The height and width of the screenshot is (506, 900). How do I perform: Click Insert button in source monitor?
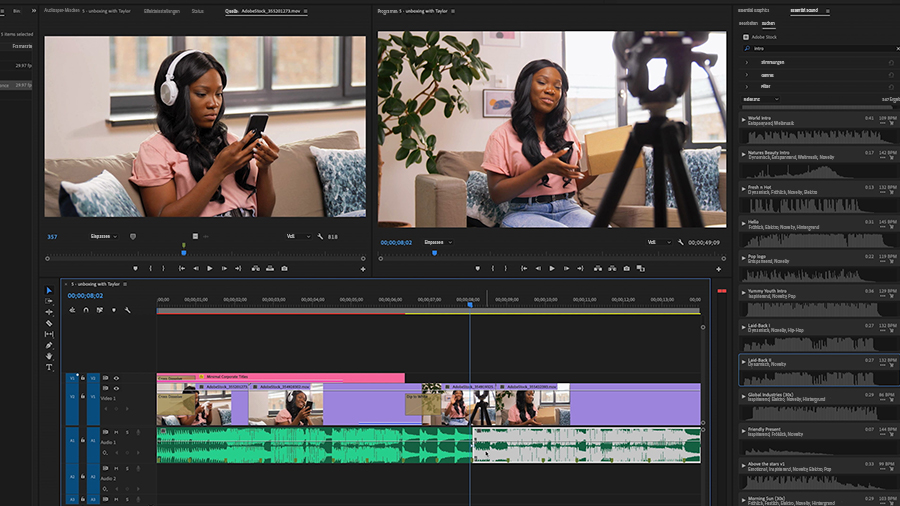pyautogui.click(x=255, y=268)
